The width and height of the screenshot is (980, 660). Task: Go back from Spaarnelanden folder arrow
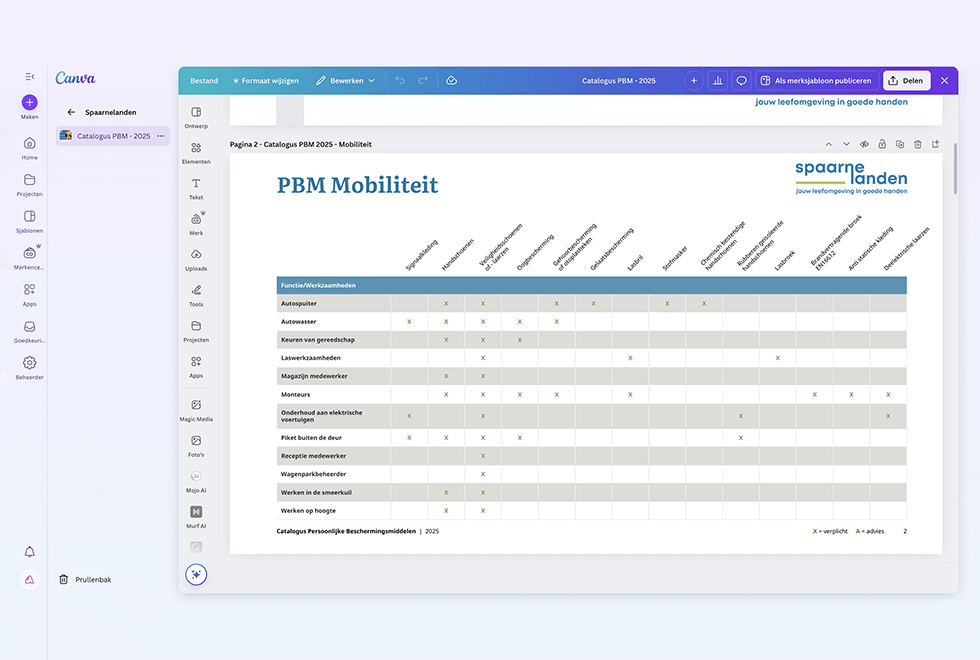pos(71,112)
